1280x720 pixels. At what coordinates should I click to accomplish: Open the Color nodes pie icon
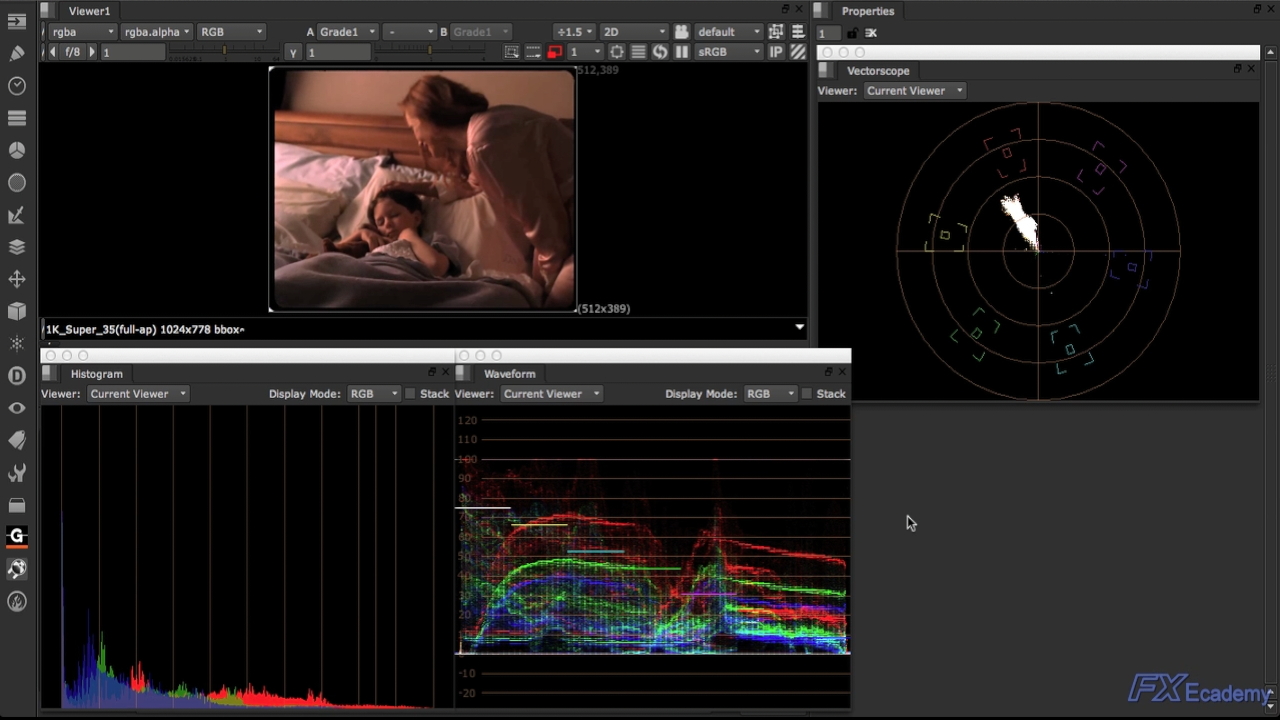[17, 150]
